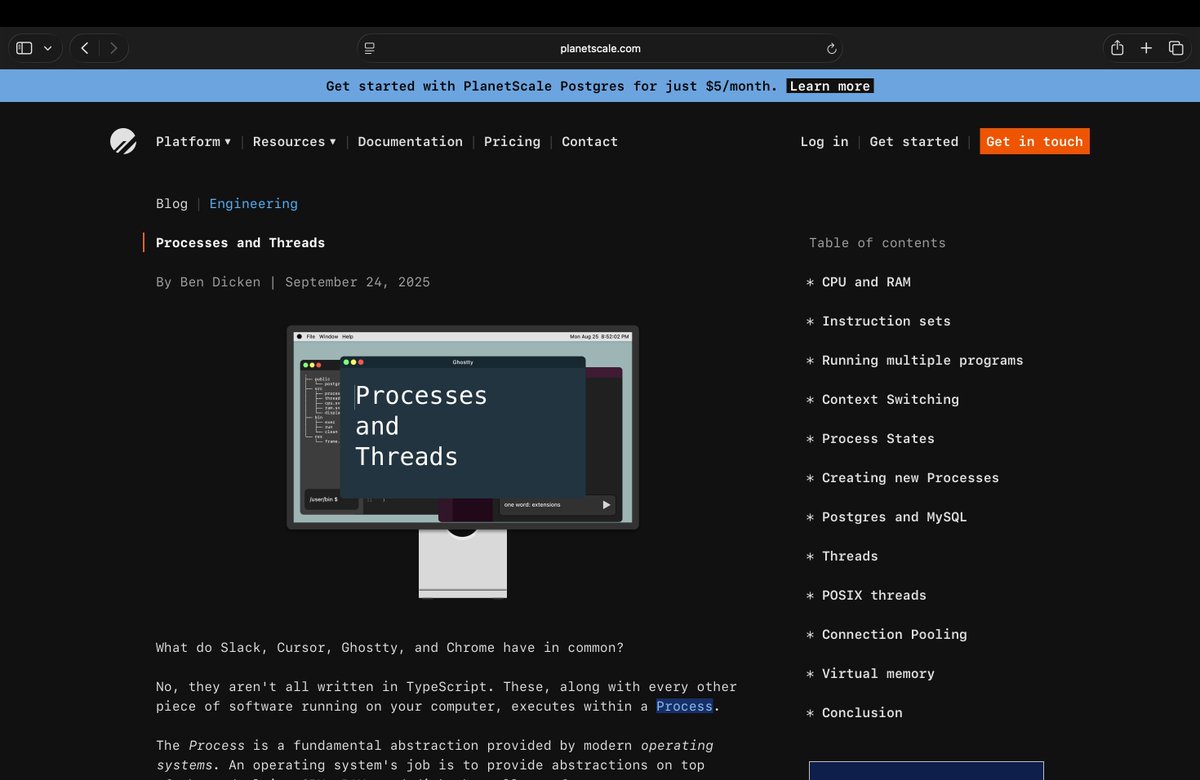Image resolution: width=1200 pixels, height=780 pixels.
Task: Go to the Blog breadcrumb
Action: (172, 203)
